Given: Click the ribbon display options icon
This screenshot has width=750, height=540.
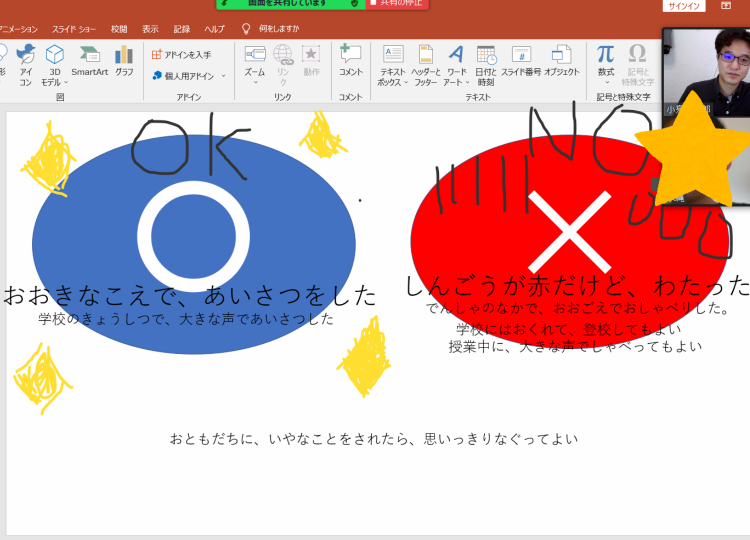Looking at the screenshot, I should (726, 6).
